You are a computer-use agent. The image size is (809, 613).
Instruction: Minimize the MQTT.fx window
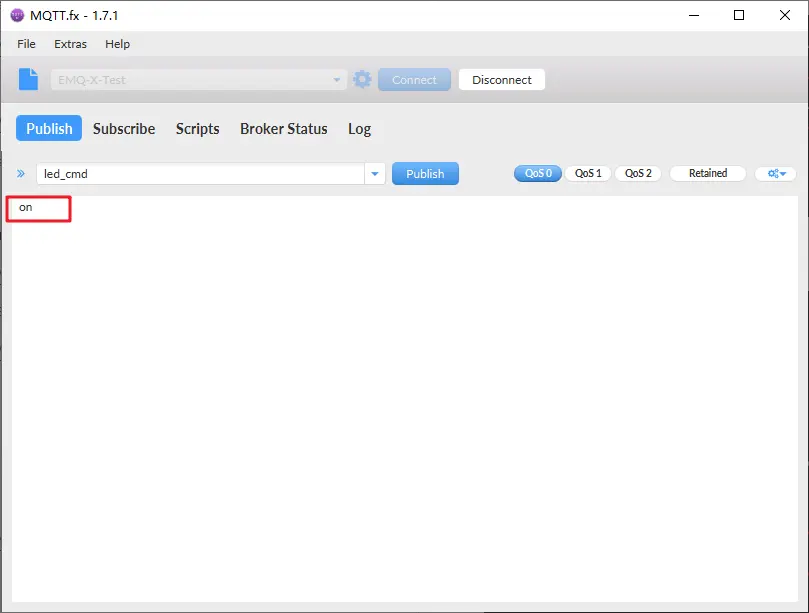[x=694, y=15]
